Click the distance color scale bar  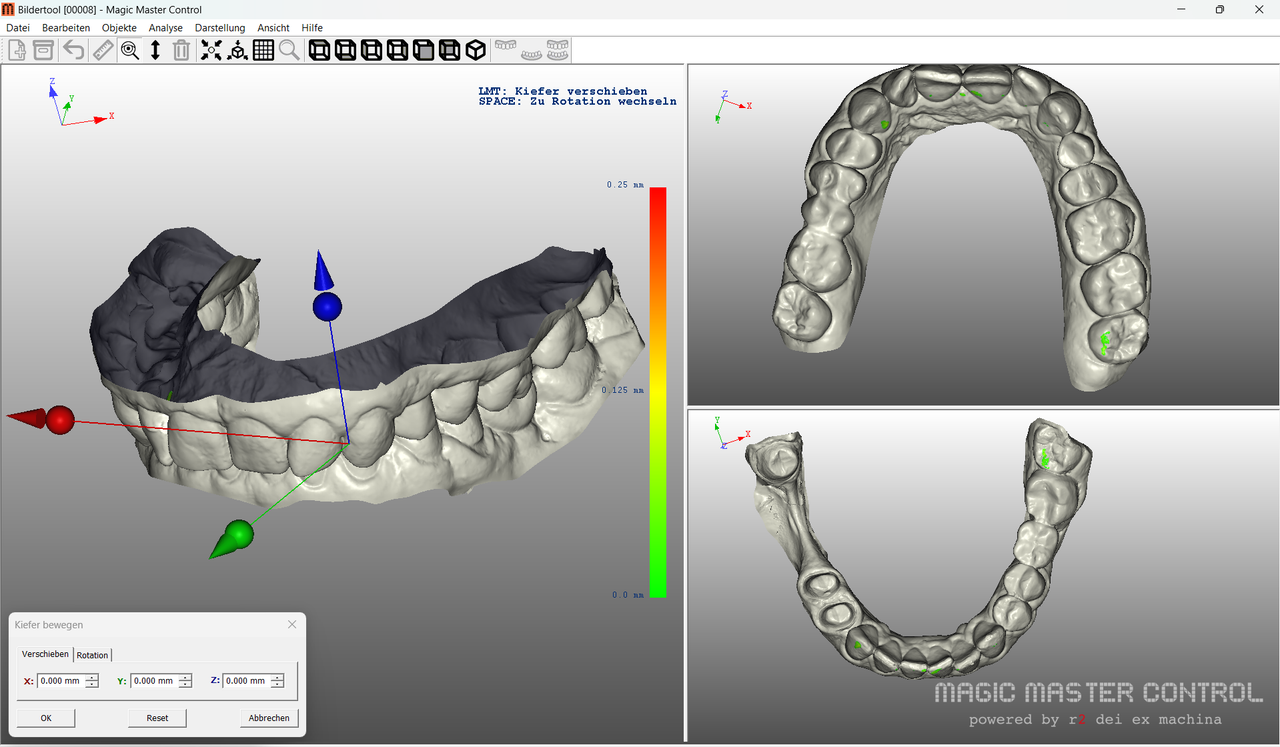[658, 392]
